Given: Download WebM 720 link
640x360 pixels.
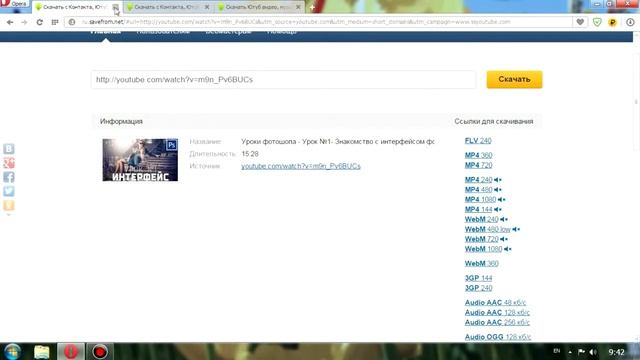Looking at the screenshot, I should tap(482, 239).
